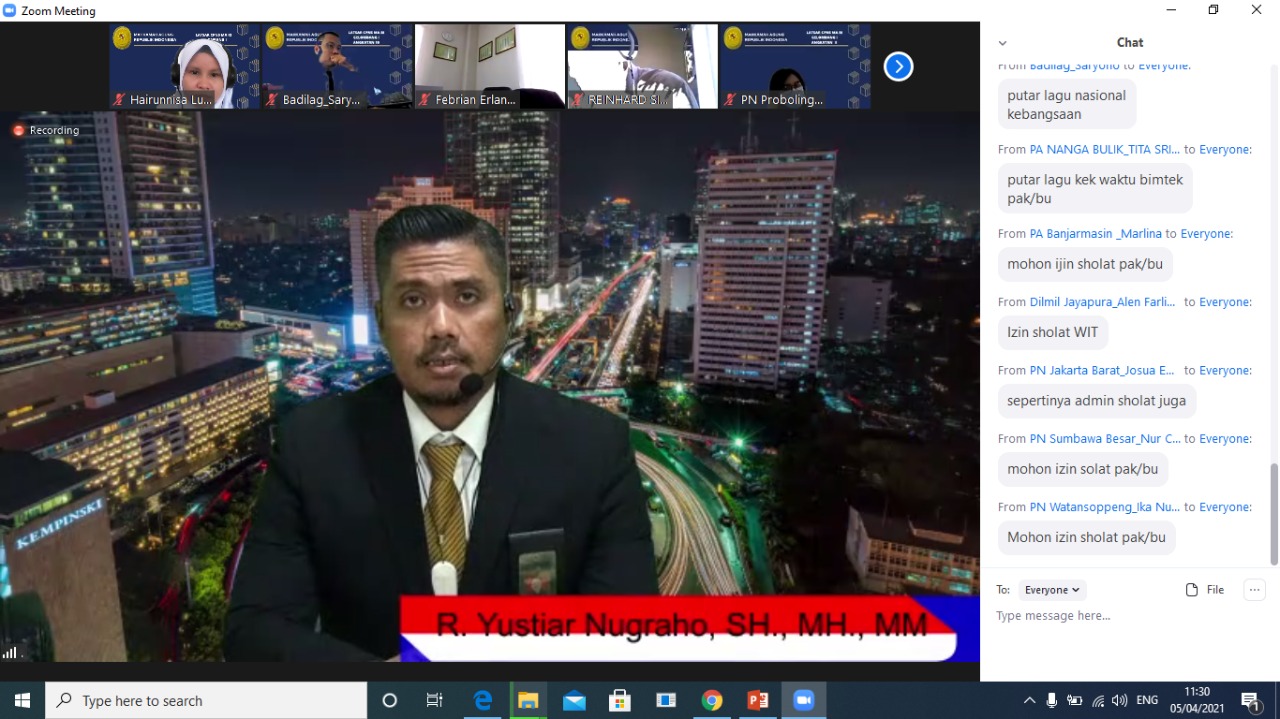Launch Microsoft Edge from taskbar
The width and height of the screenshot is (1280, 719).
pos(483,700)
